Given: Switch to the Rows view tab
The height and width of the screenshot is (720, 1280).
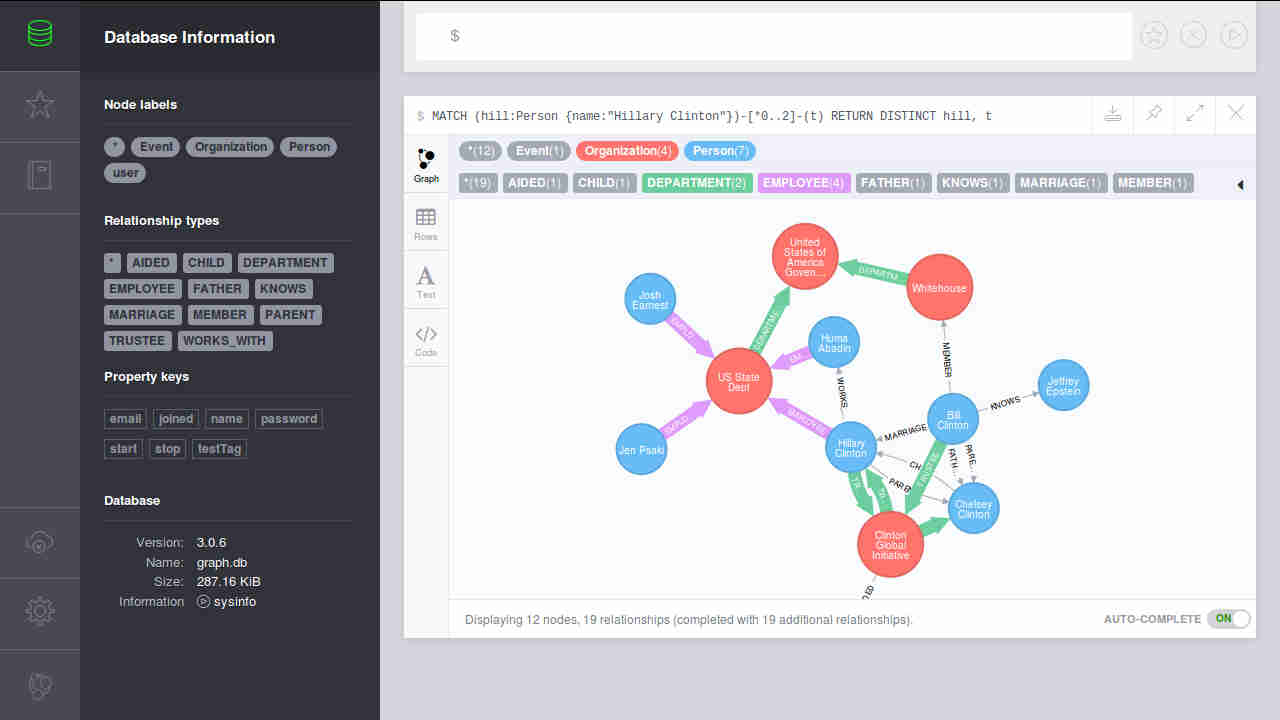Looking at the screenshot, I should 426,225.
